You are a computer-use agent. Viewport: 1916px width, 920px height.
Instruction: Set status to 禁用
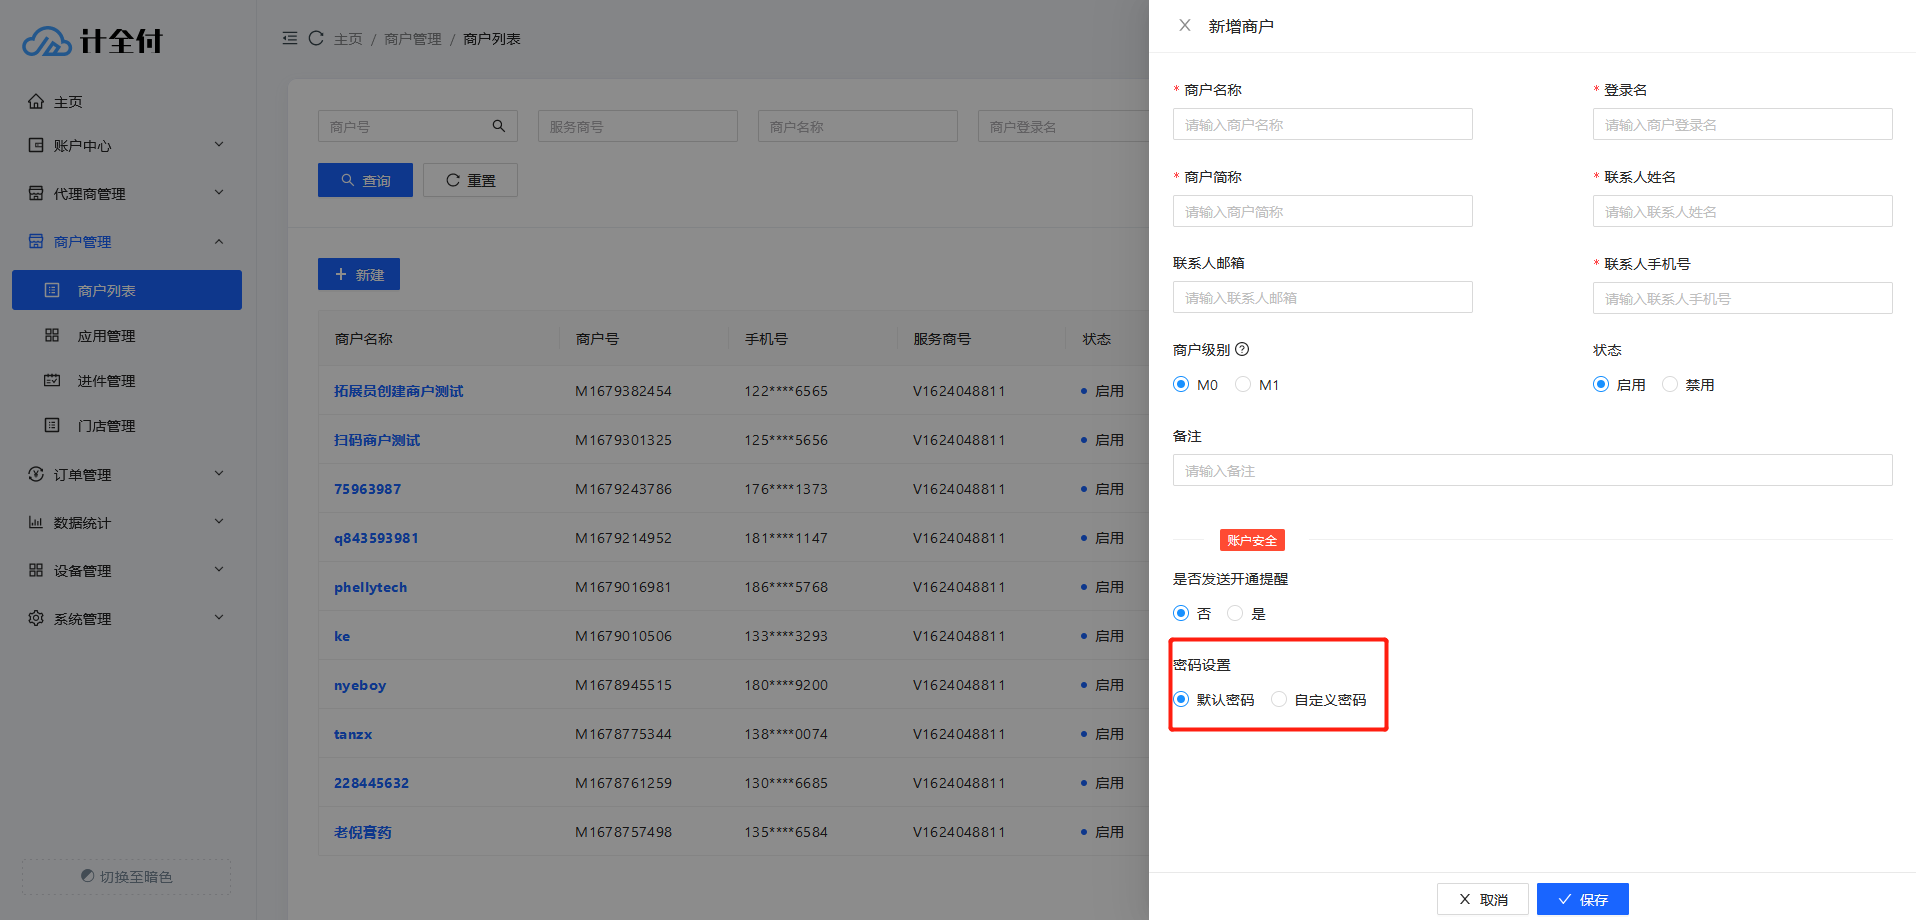(x=1670, y=384)
